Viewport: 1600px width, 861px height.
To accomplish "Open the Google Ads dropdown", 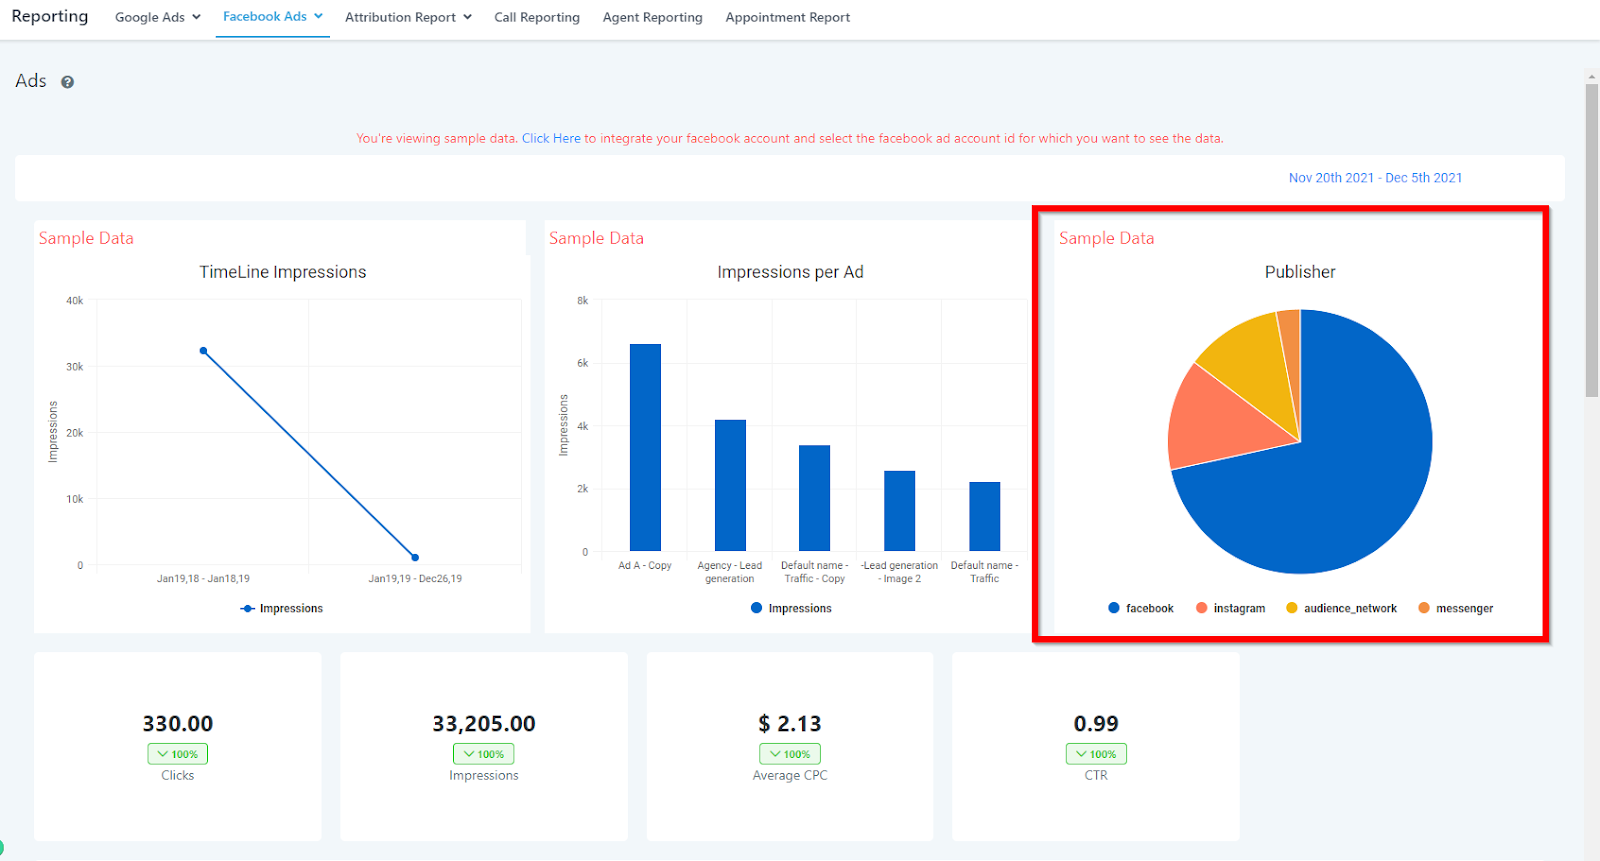I will pyautogui.click(x=158, y=17).
